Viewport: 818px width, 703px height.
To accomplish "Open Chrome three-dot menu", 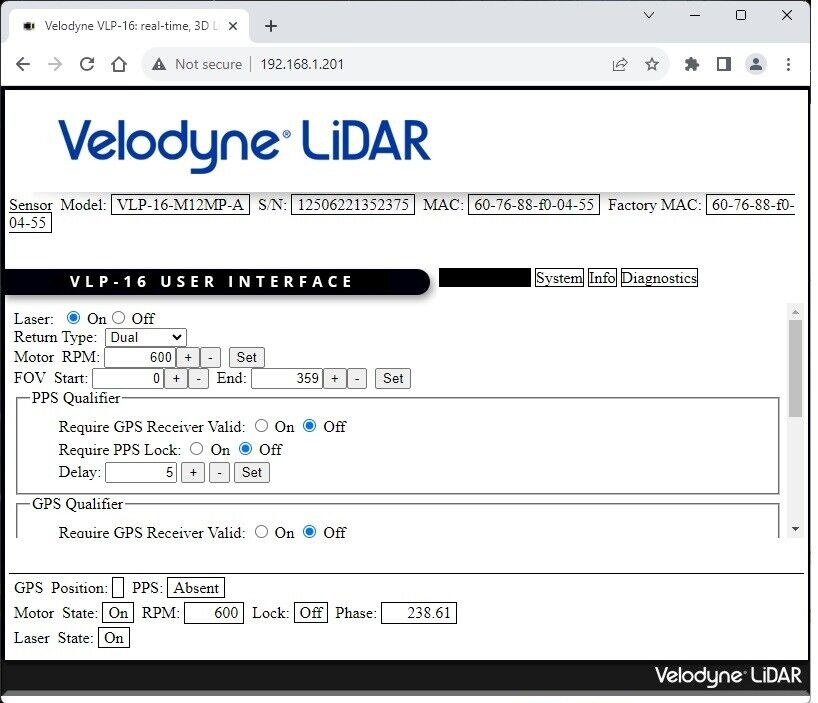I will point(788,64).
